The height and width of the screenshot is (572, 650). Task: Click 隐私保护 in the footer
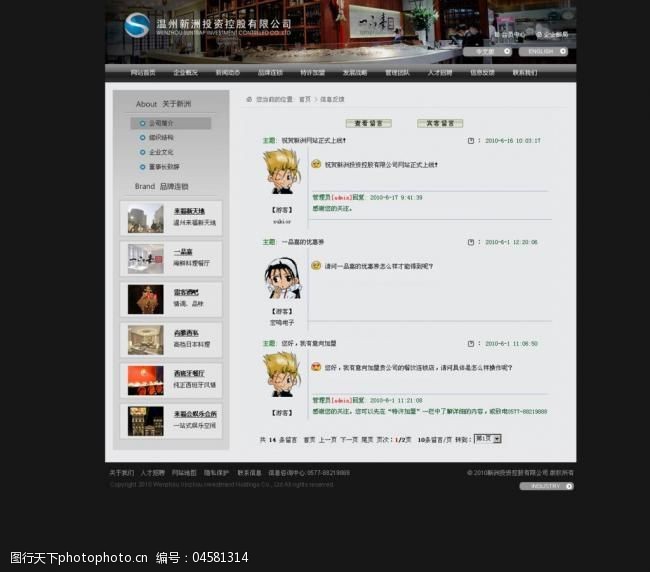point(216,473)
